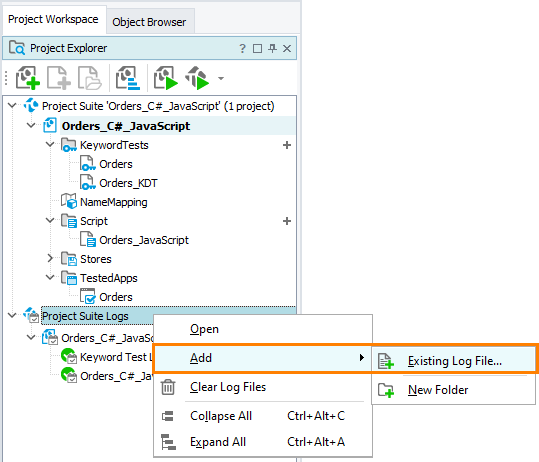Collapse the Orders_C#_JavaScript project node
The width and height of the screenshot is (539, 462).
coord(31,125)
